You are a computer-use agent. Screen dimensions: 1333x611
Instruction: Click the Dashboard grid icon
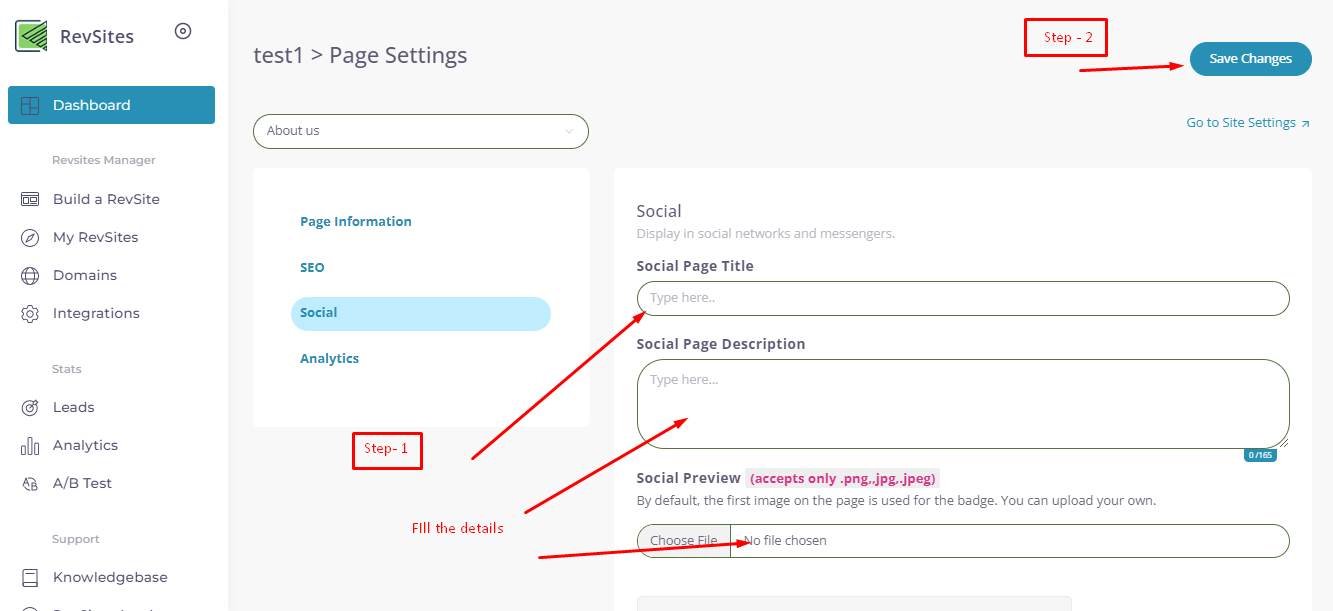pos(30,105)
